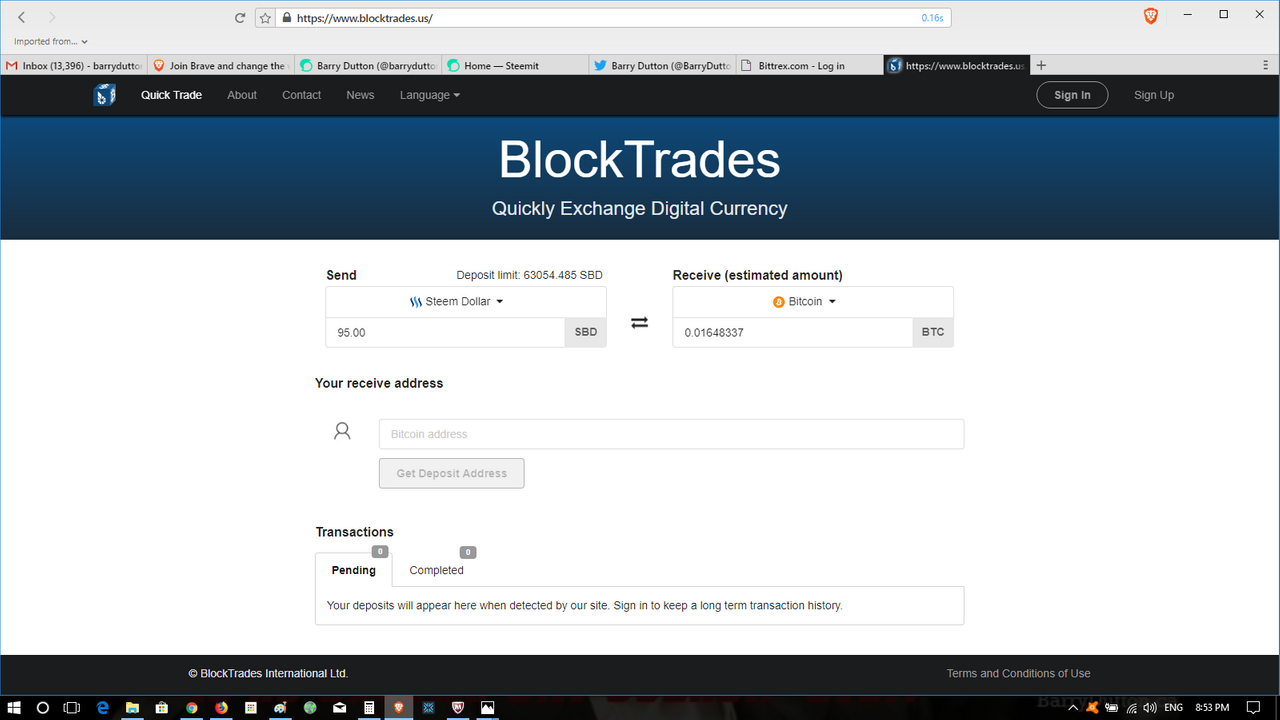Open the volume control in system tray
The width and height of the screenshot is (1280, 720).
click(1148, 707)
